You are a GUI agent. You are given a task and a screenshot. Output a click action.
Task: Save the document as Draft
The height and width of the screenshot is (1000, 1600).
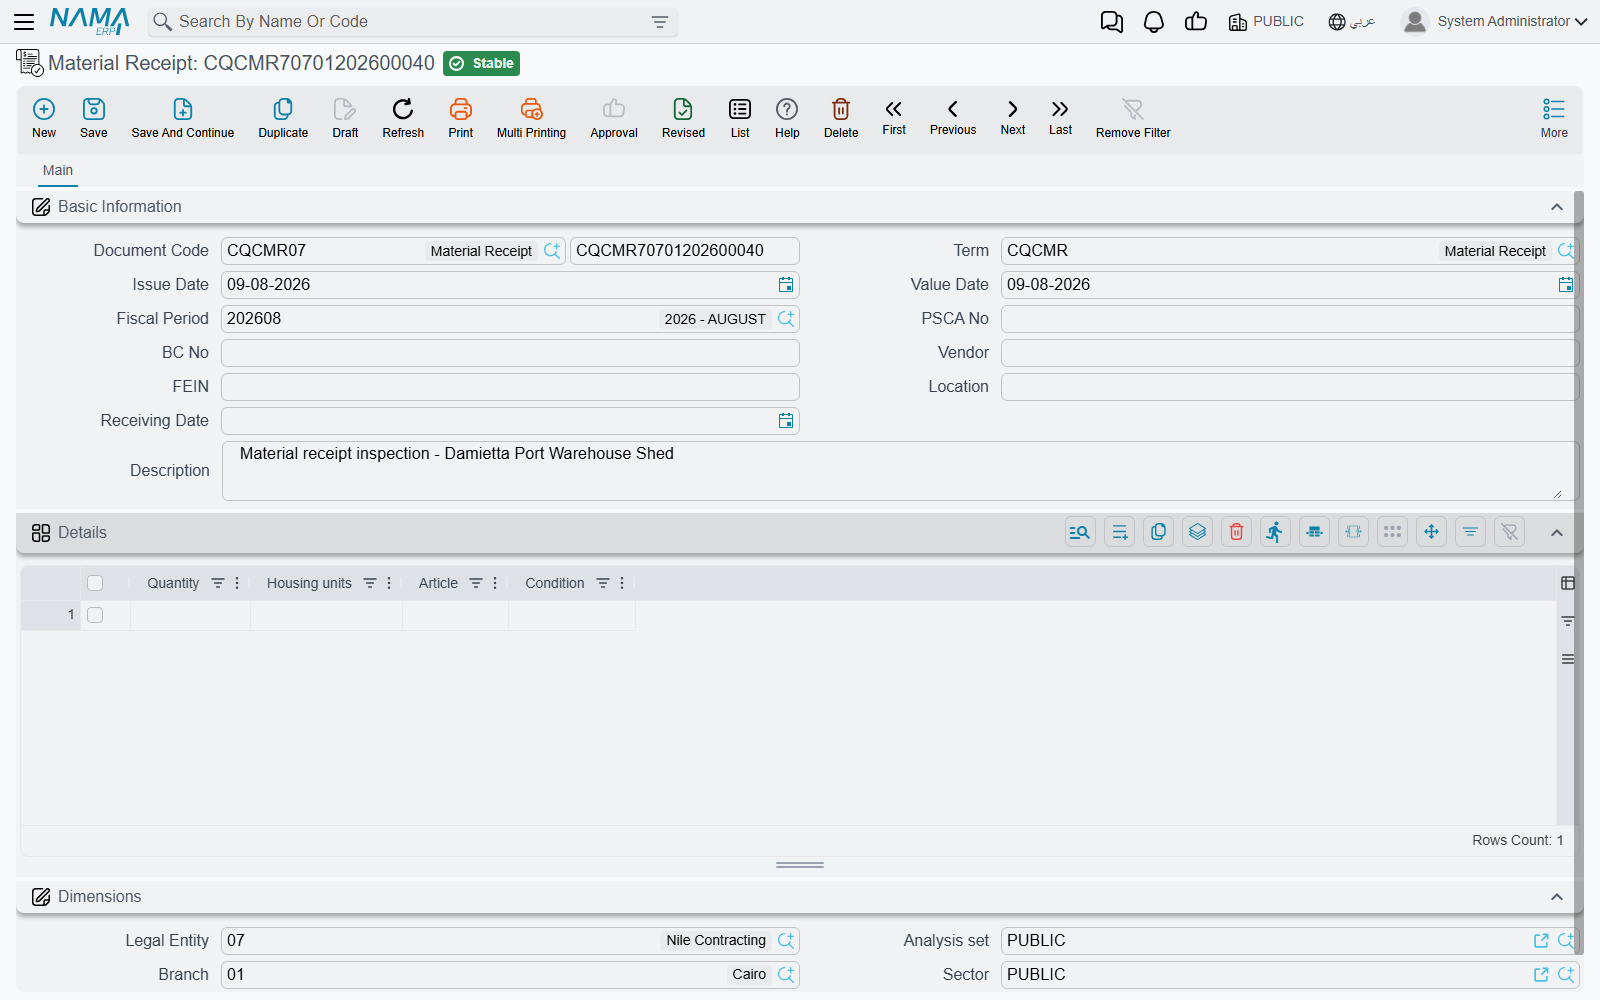pyautogui.click(x=345, y=118)
